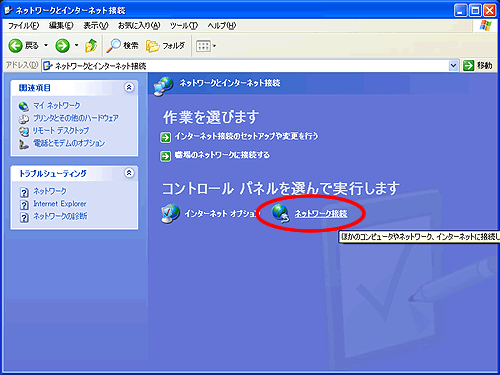Click help icon beside Internet Explorer

pyautogui.click(x=24, y=205)
